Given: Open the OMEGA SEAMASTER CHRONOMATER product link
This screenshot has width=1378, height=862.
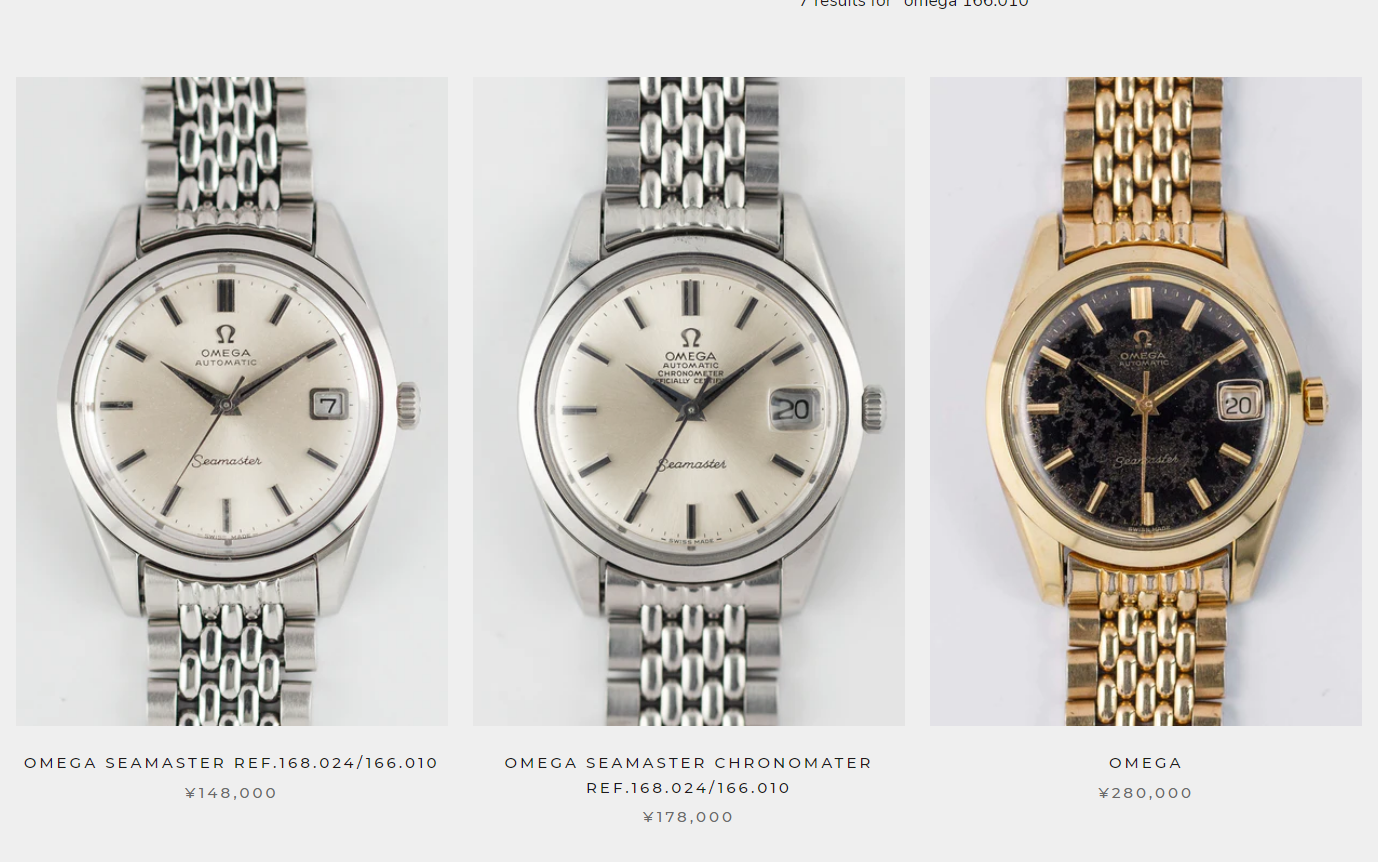Looking at the screenshot, I should 689,775.
